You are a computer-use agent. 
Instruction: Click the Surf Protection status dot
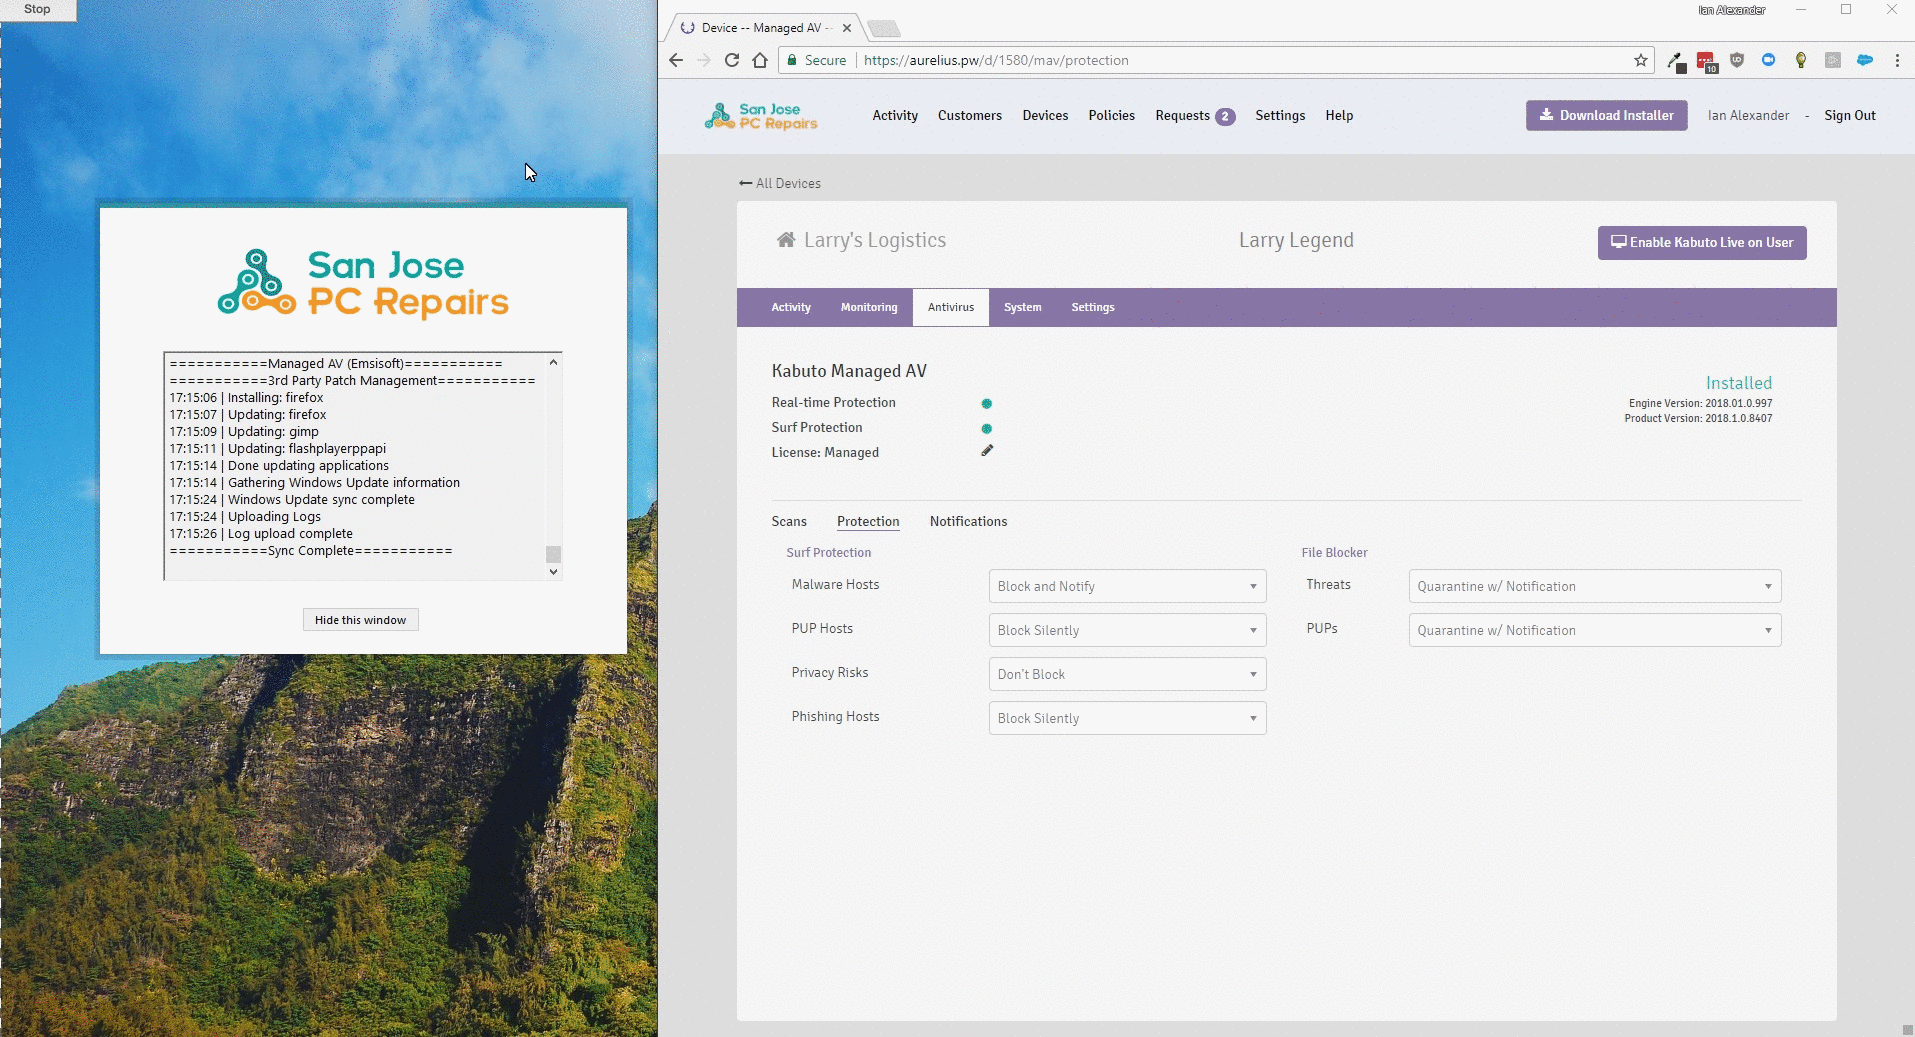pyautogui.click(x=987, y=429)
